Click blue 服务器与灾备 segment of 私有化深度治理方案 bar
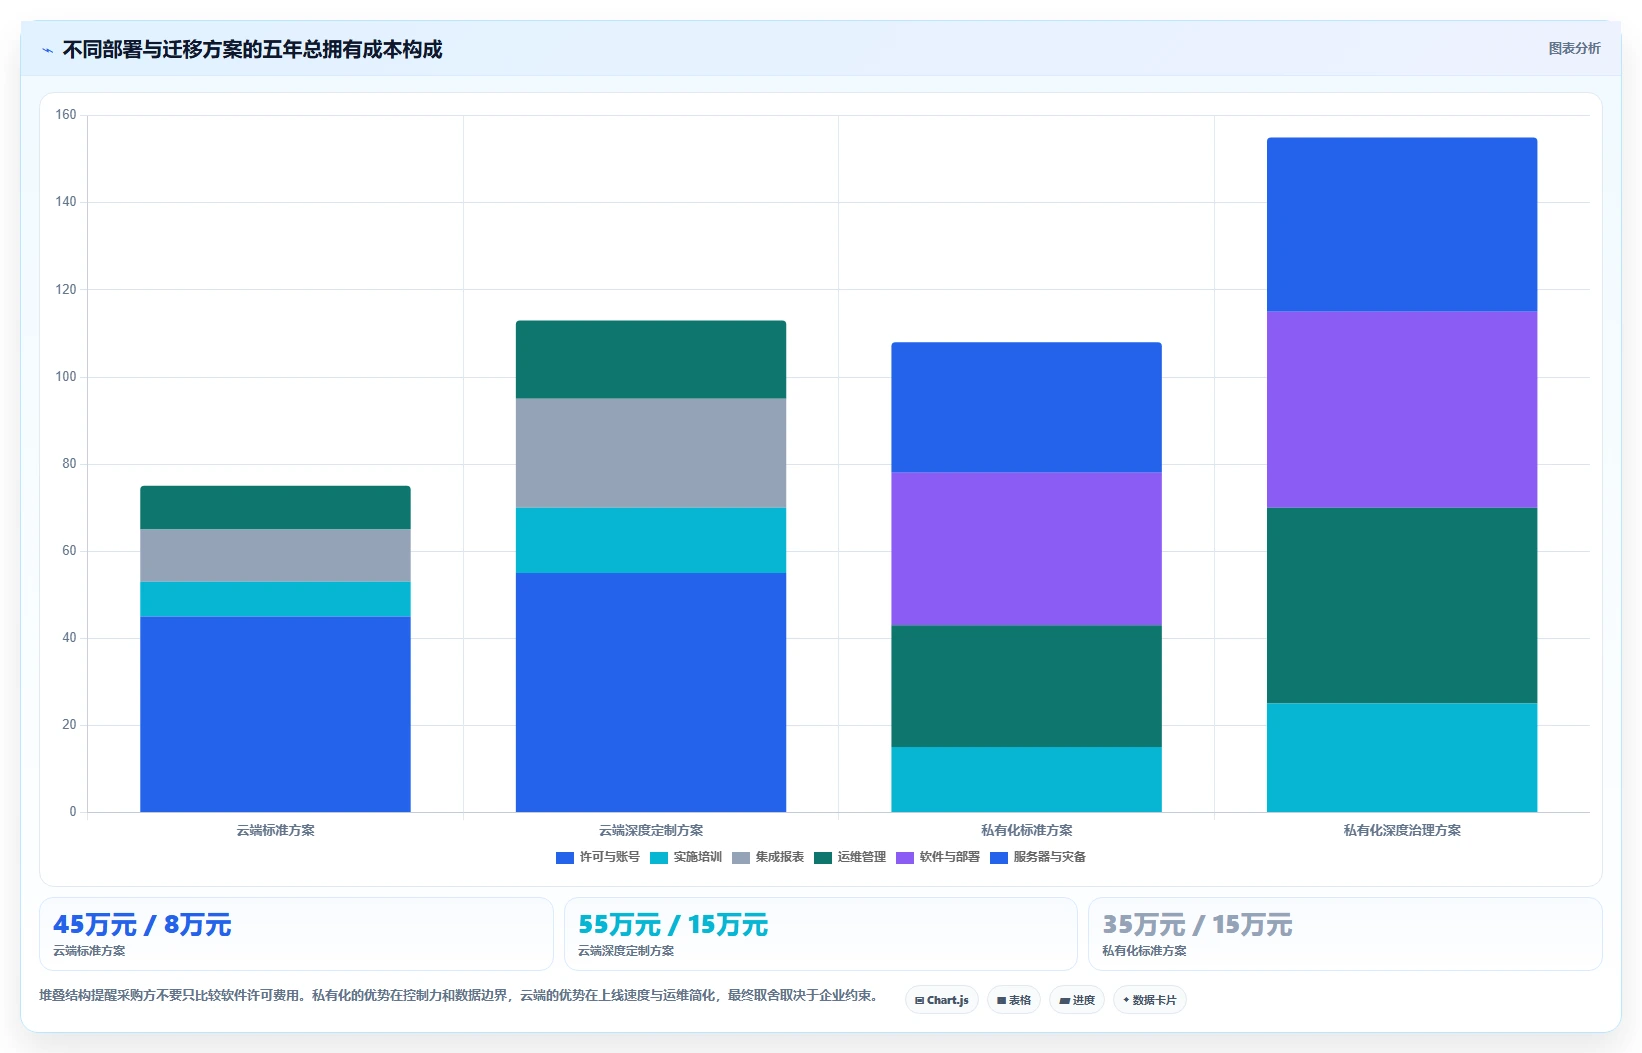 pyautogui.click(x=1402, y=225)
